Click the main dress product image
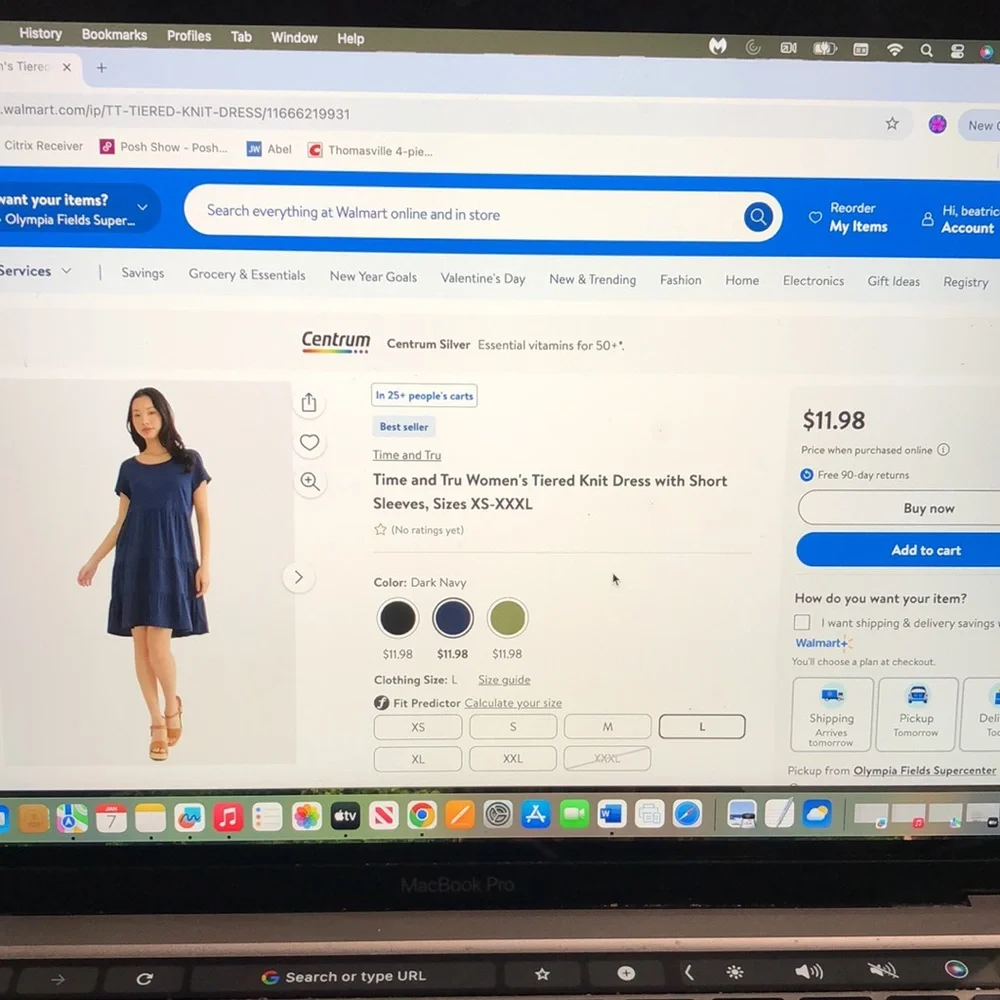The width and height of the screenshot is (1000, 1000). [x=147, y=572]
